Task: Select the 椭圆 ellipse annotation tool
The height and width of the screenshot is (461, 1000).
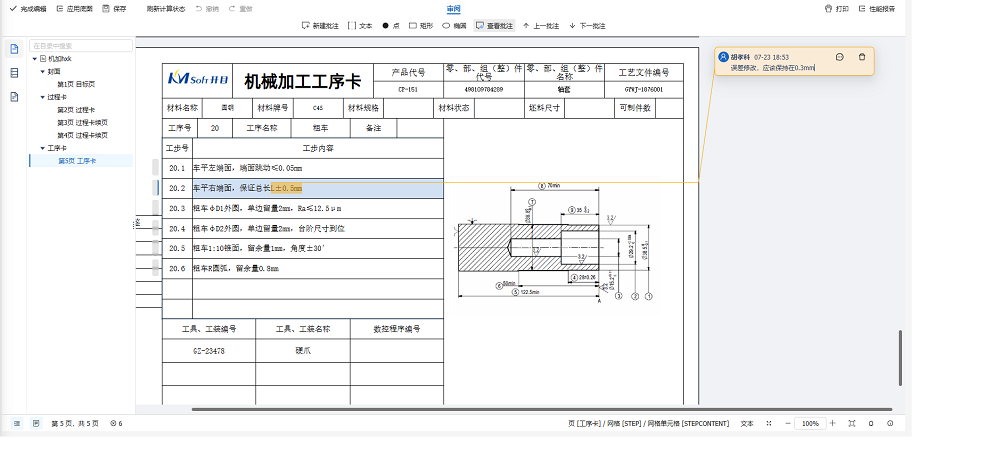Action: [x=455, y=26]
